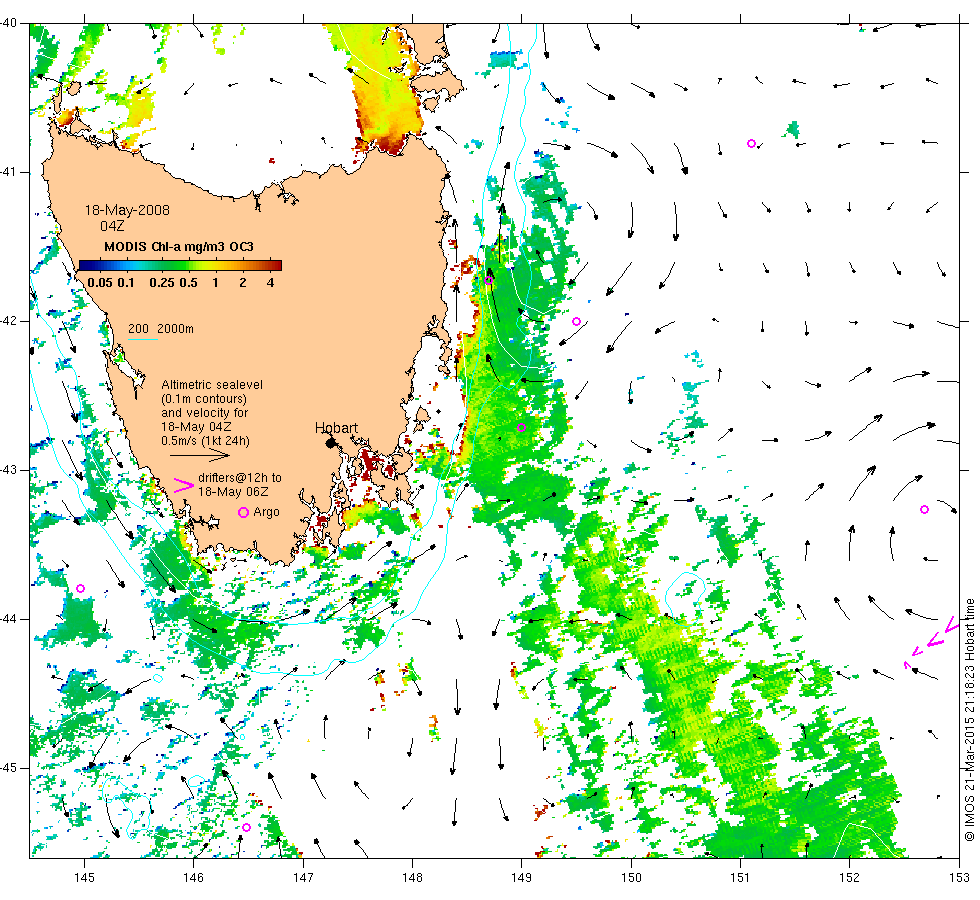The height and width of the screenshot is (900, 980).
Task: Click the 'Hobart' city label
Action: 336,428
